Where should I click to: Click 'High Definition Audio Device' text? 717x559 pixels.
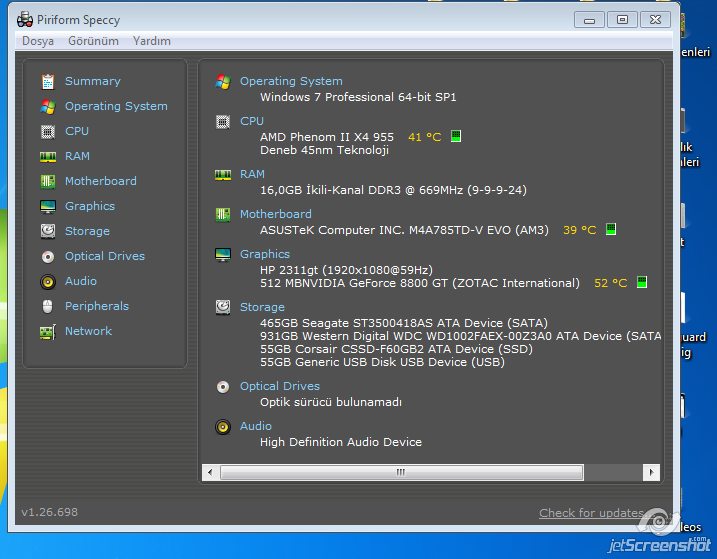pos(341,442)
